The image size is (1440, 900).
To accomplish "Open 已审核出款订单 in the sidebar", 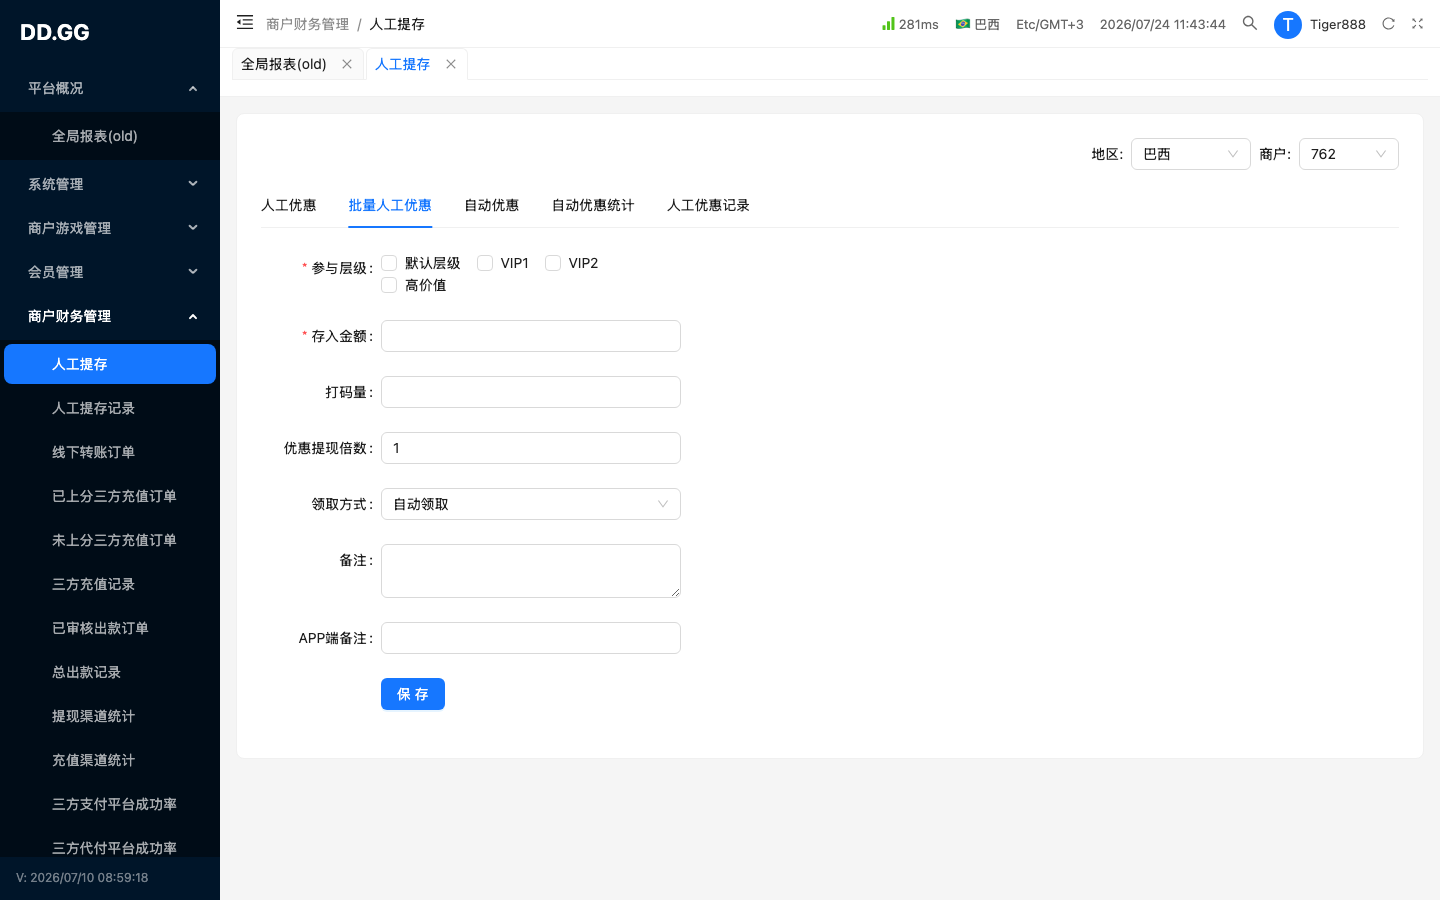I will pyautogui.click(x=110, y=628).
